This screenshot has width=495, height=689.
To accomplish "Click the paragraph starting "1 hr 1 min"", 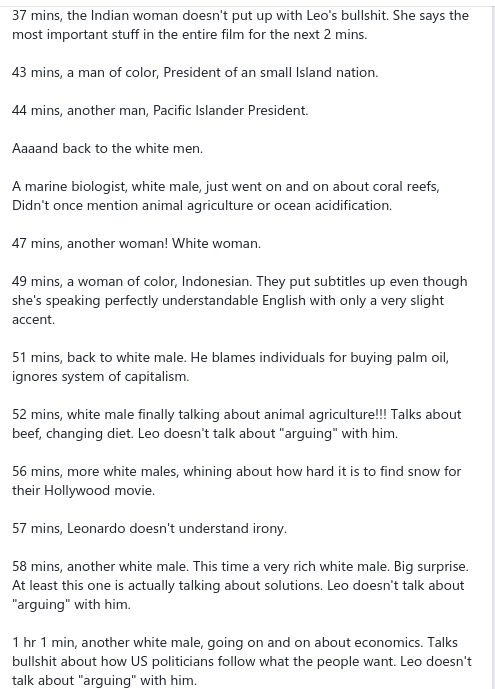I will [x=242, y=661].
